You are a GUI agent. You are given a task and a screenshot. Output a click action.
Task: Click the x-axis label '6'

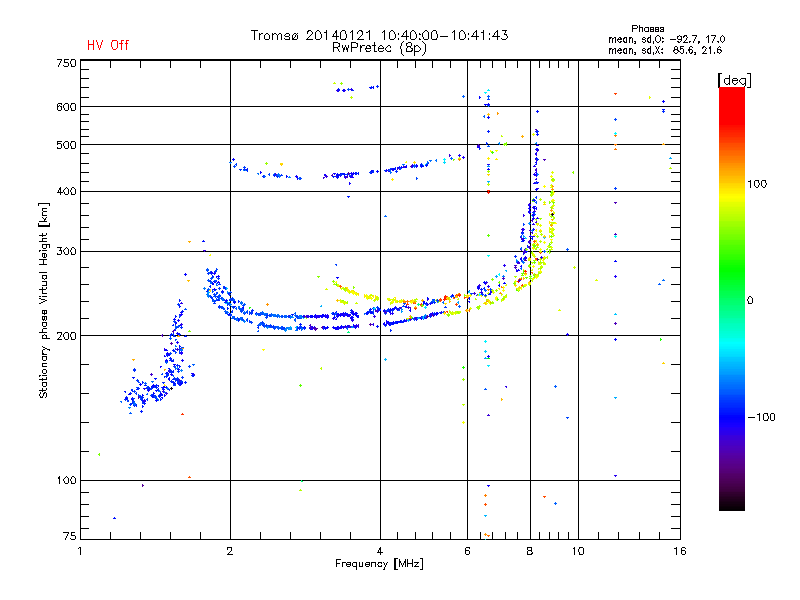point(467,552)
